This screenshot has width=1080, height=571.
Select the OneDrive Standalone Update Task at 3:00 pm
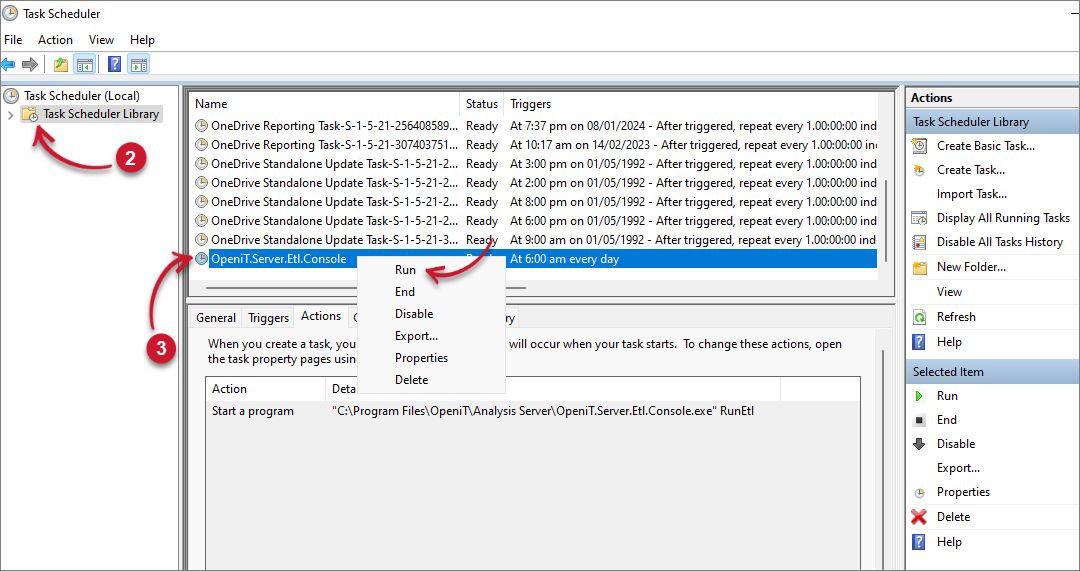click(x=536, y=164)
